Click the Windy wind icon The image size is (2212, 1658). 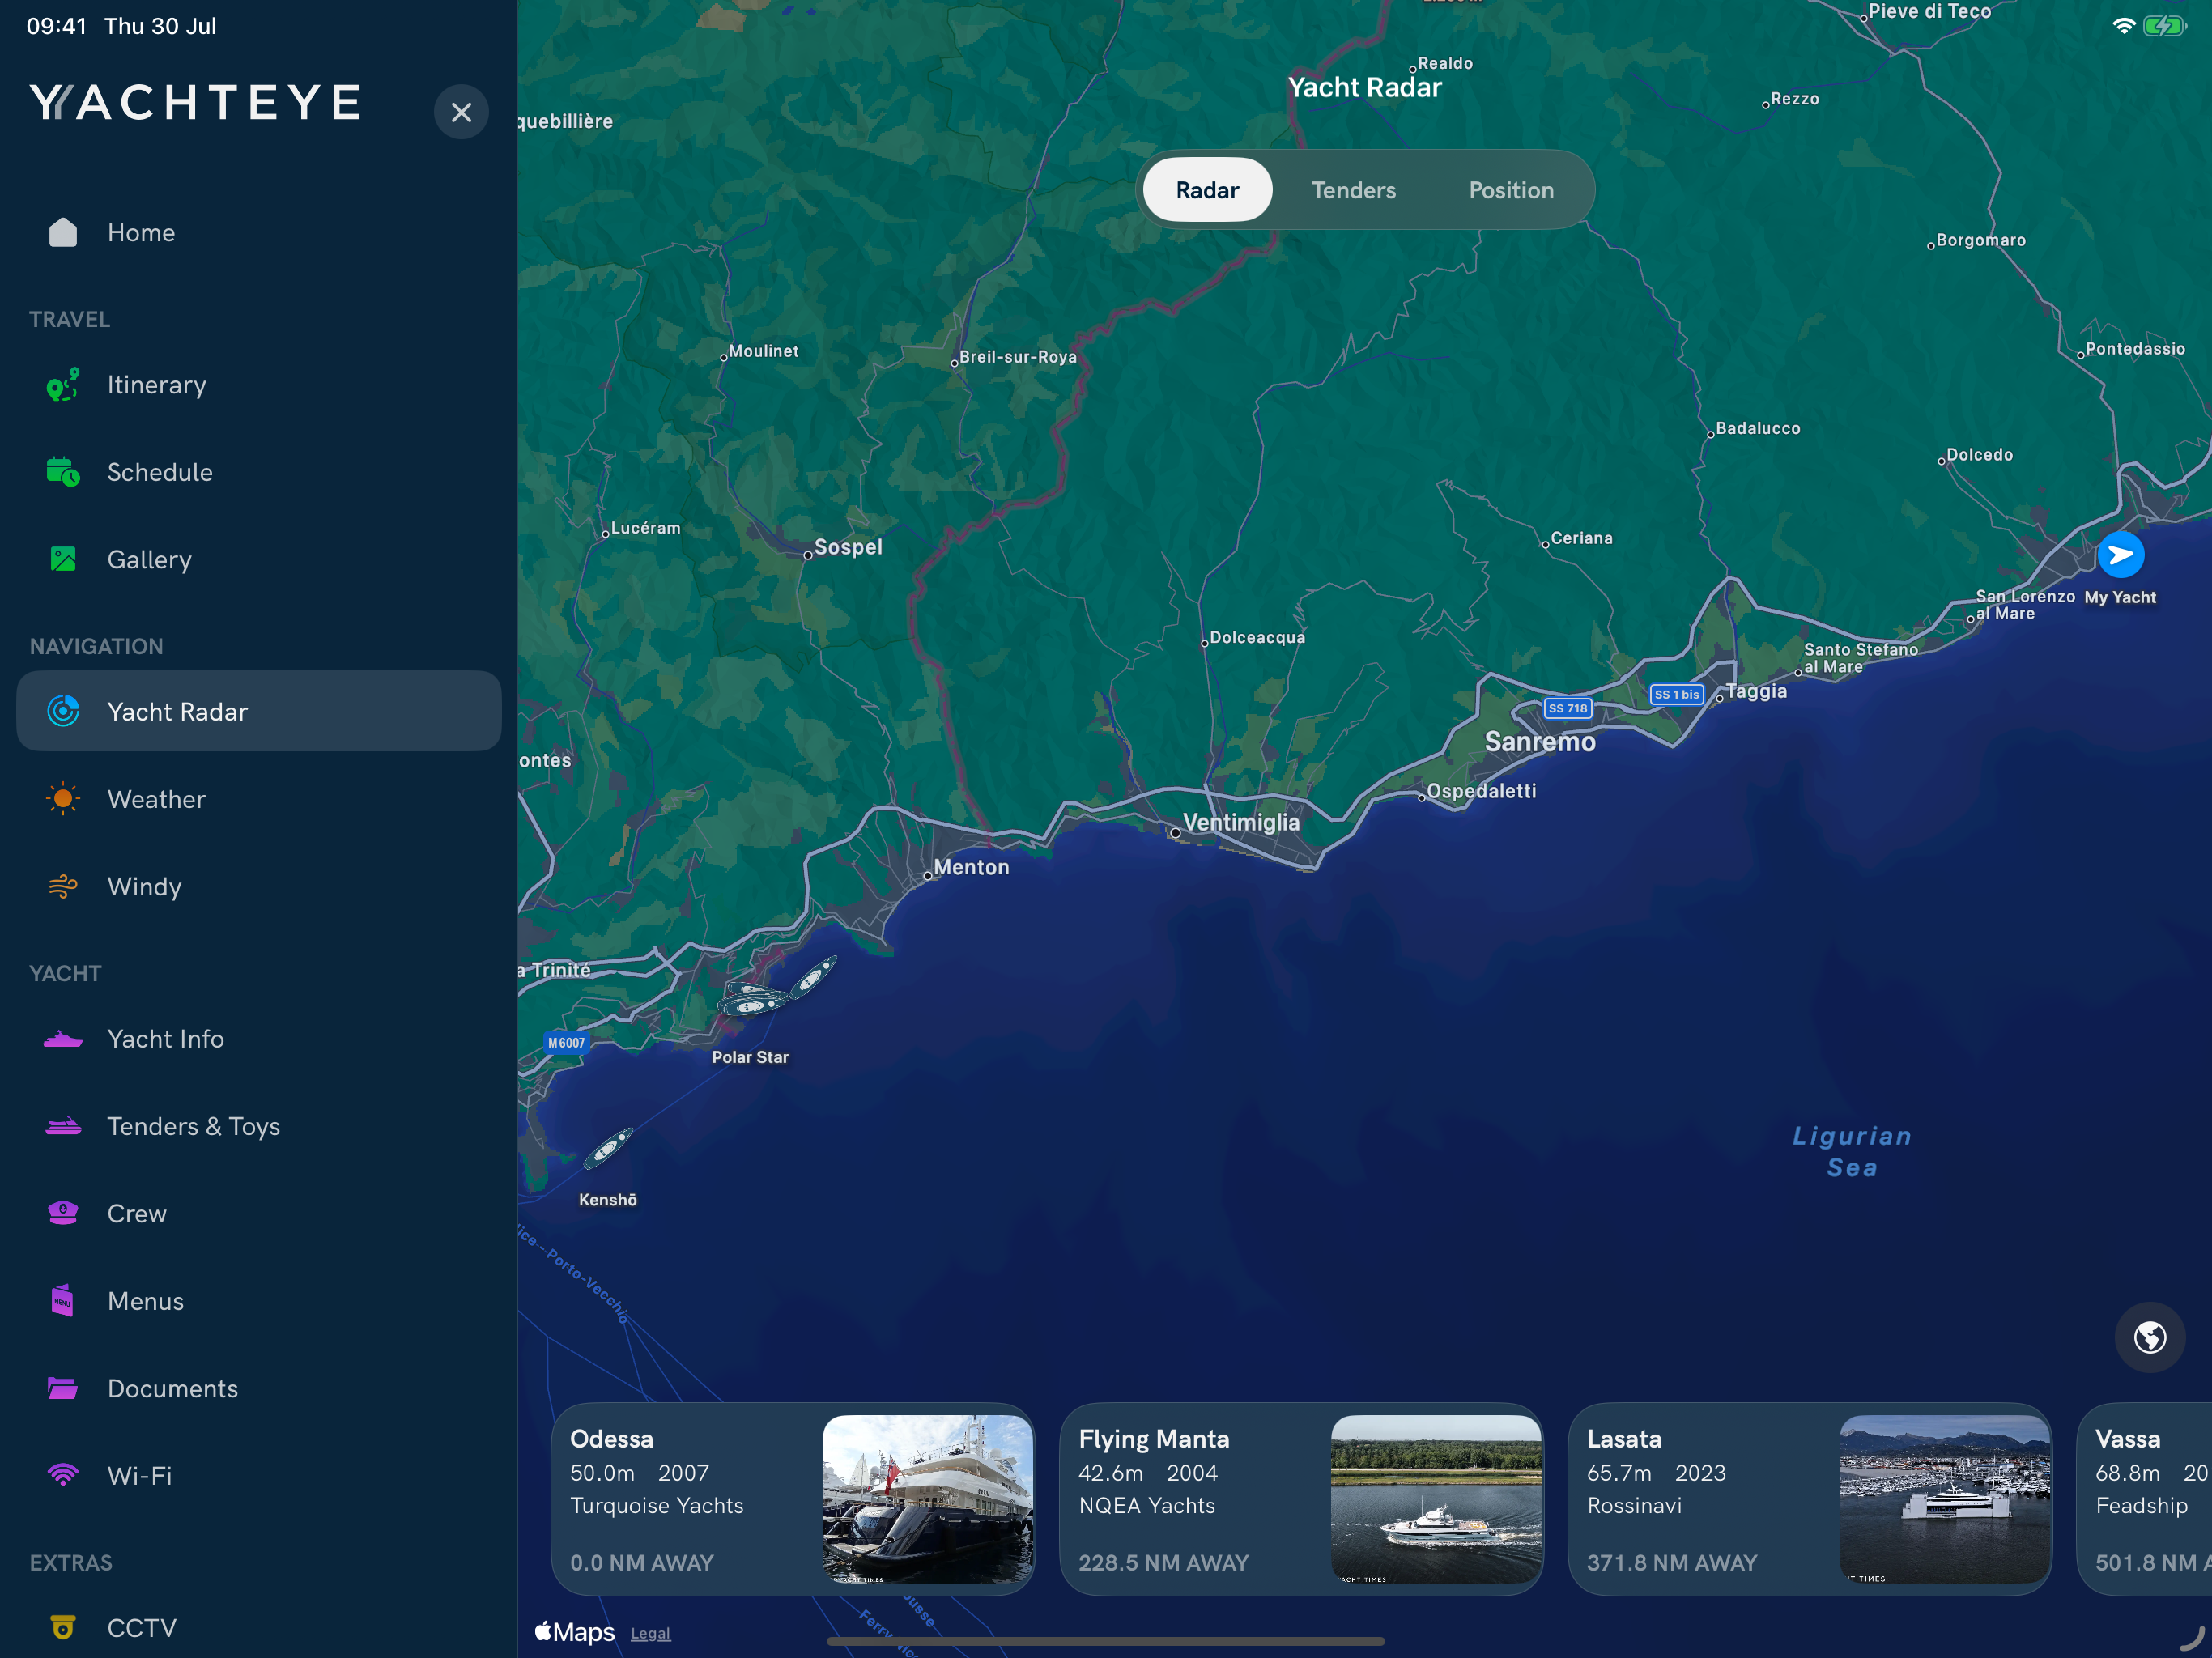tap(63, 886)
